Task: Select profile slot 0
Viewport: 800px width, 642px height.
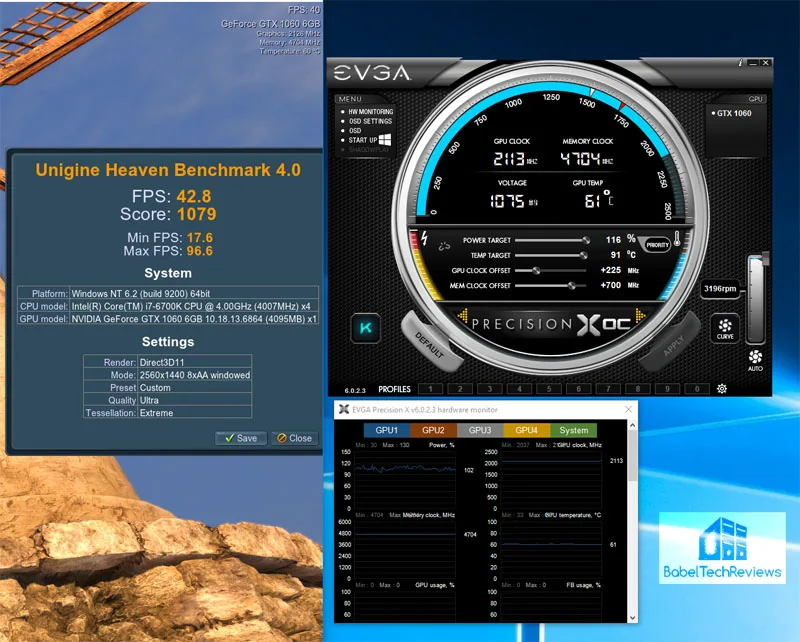Action: (x=697, y=389)
